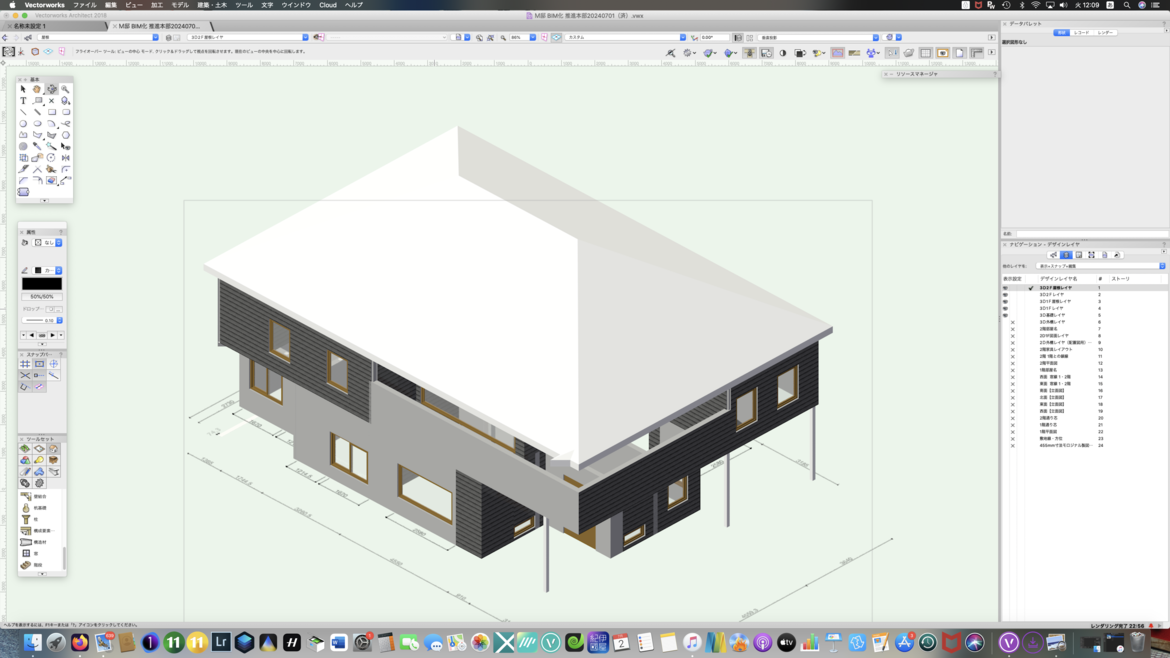Click the 50%/50% opacity button

pyautogui.click(x=41, y=297)
